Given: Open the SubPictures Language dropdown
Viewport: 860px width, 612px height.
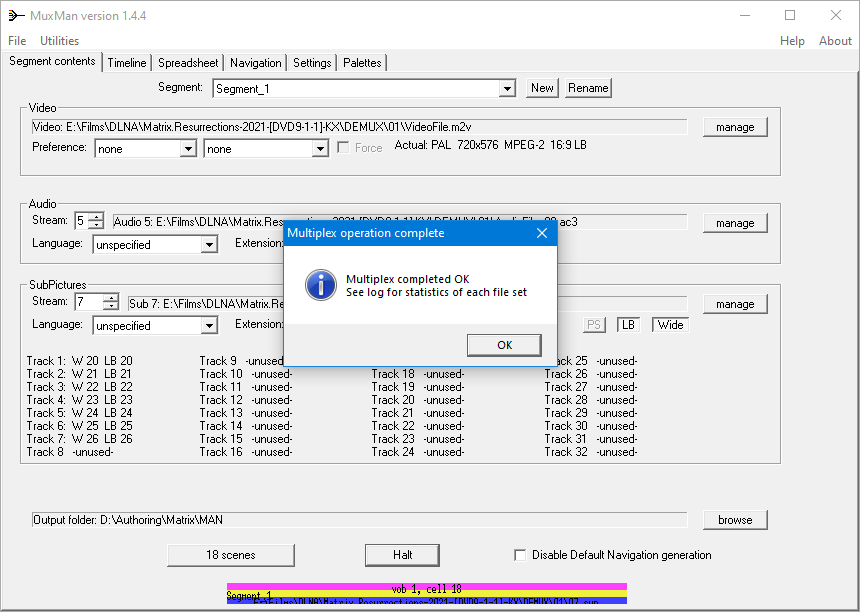Looking at the screenshot, I should [x=209, y=326].
